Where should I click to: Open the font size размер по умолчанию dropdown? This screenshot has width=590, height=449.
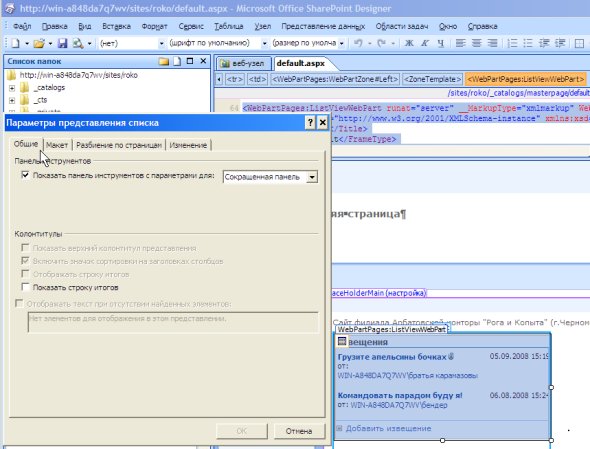(342, 44)
